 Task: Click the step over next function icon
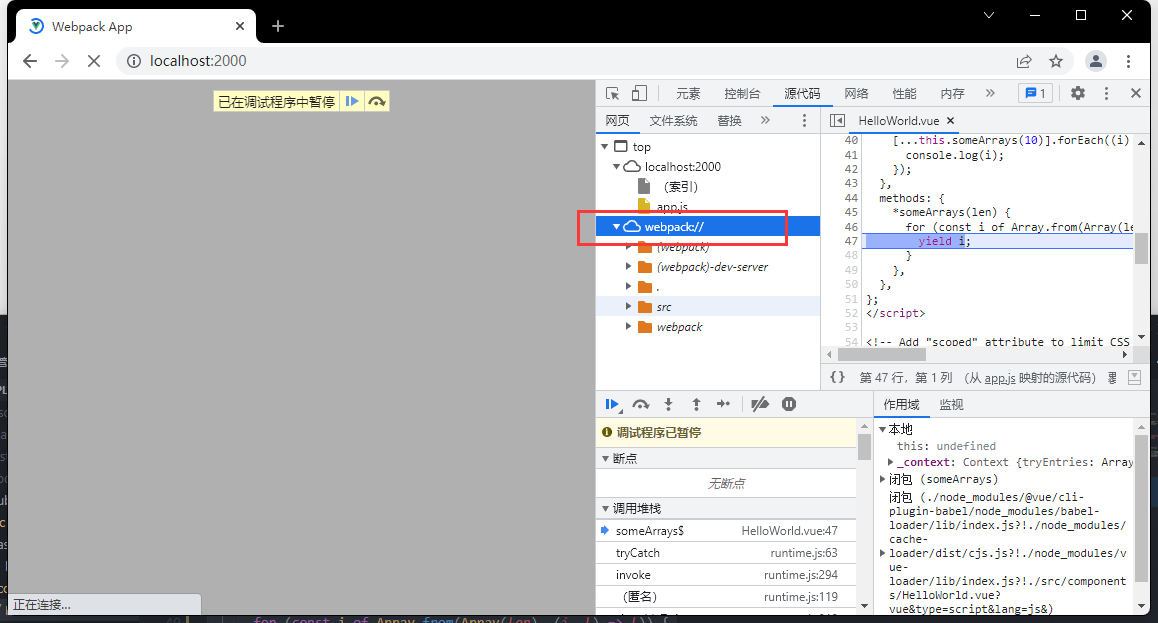[641, 404]
